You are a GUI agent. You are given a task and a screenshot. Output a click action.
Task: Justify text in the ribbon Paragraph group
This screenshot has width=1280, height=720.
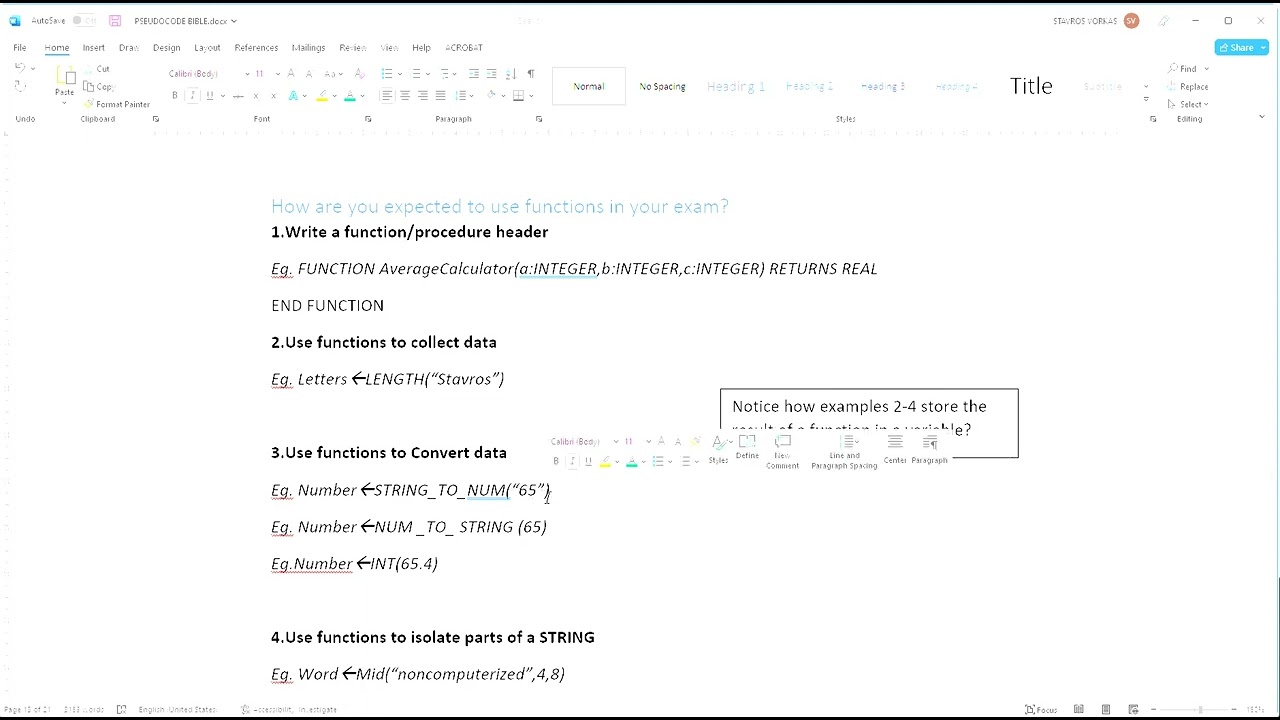point(440,96)
